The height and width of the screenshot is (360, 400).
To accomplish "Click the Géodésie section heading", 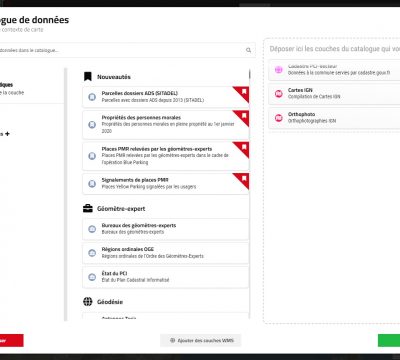I will tap(110, 302).
